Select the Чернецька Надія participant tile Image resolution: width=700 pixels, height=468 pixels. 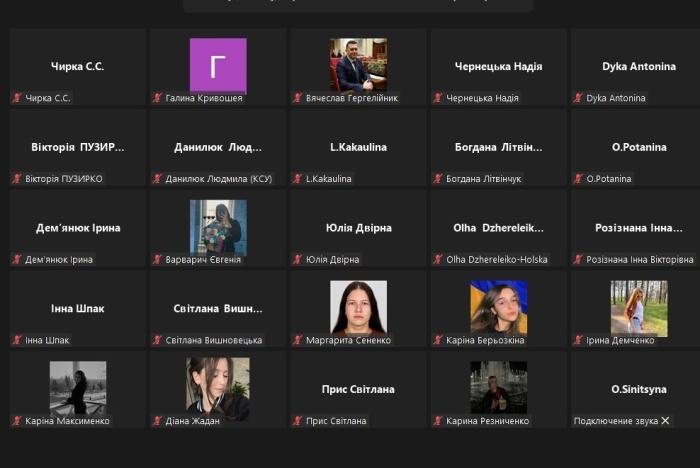[x=498, y=67]
